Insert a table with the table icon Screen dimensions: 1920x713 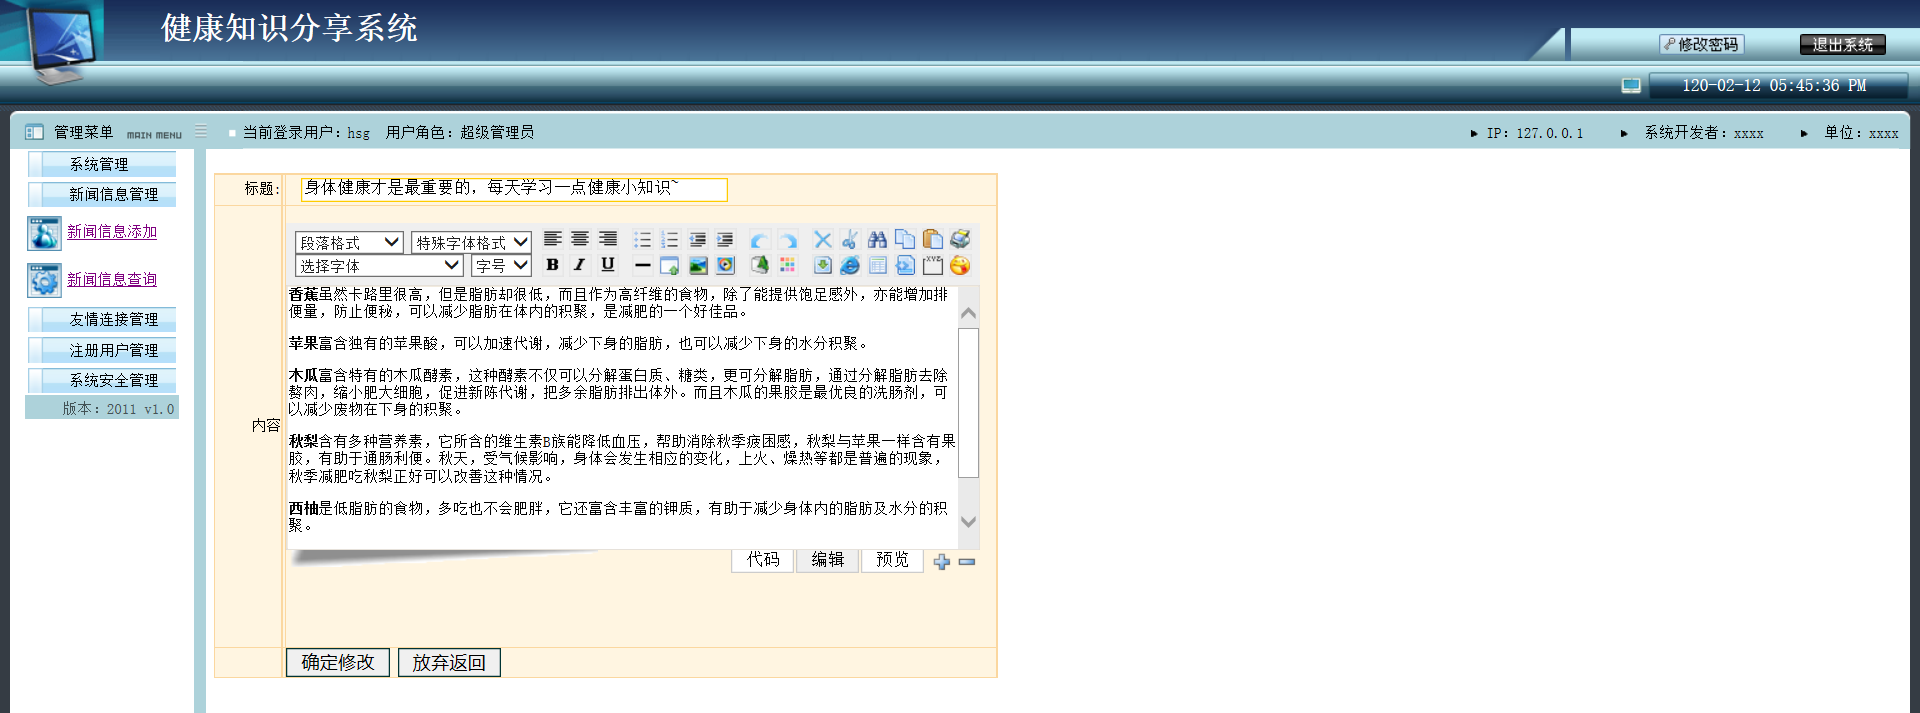878,266
